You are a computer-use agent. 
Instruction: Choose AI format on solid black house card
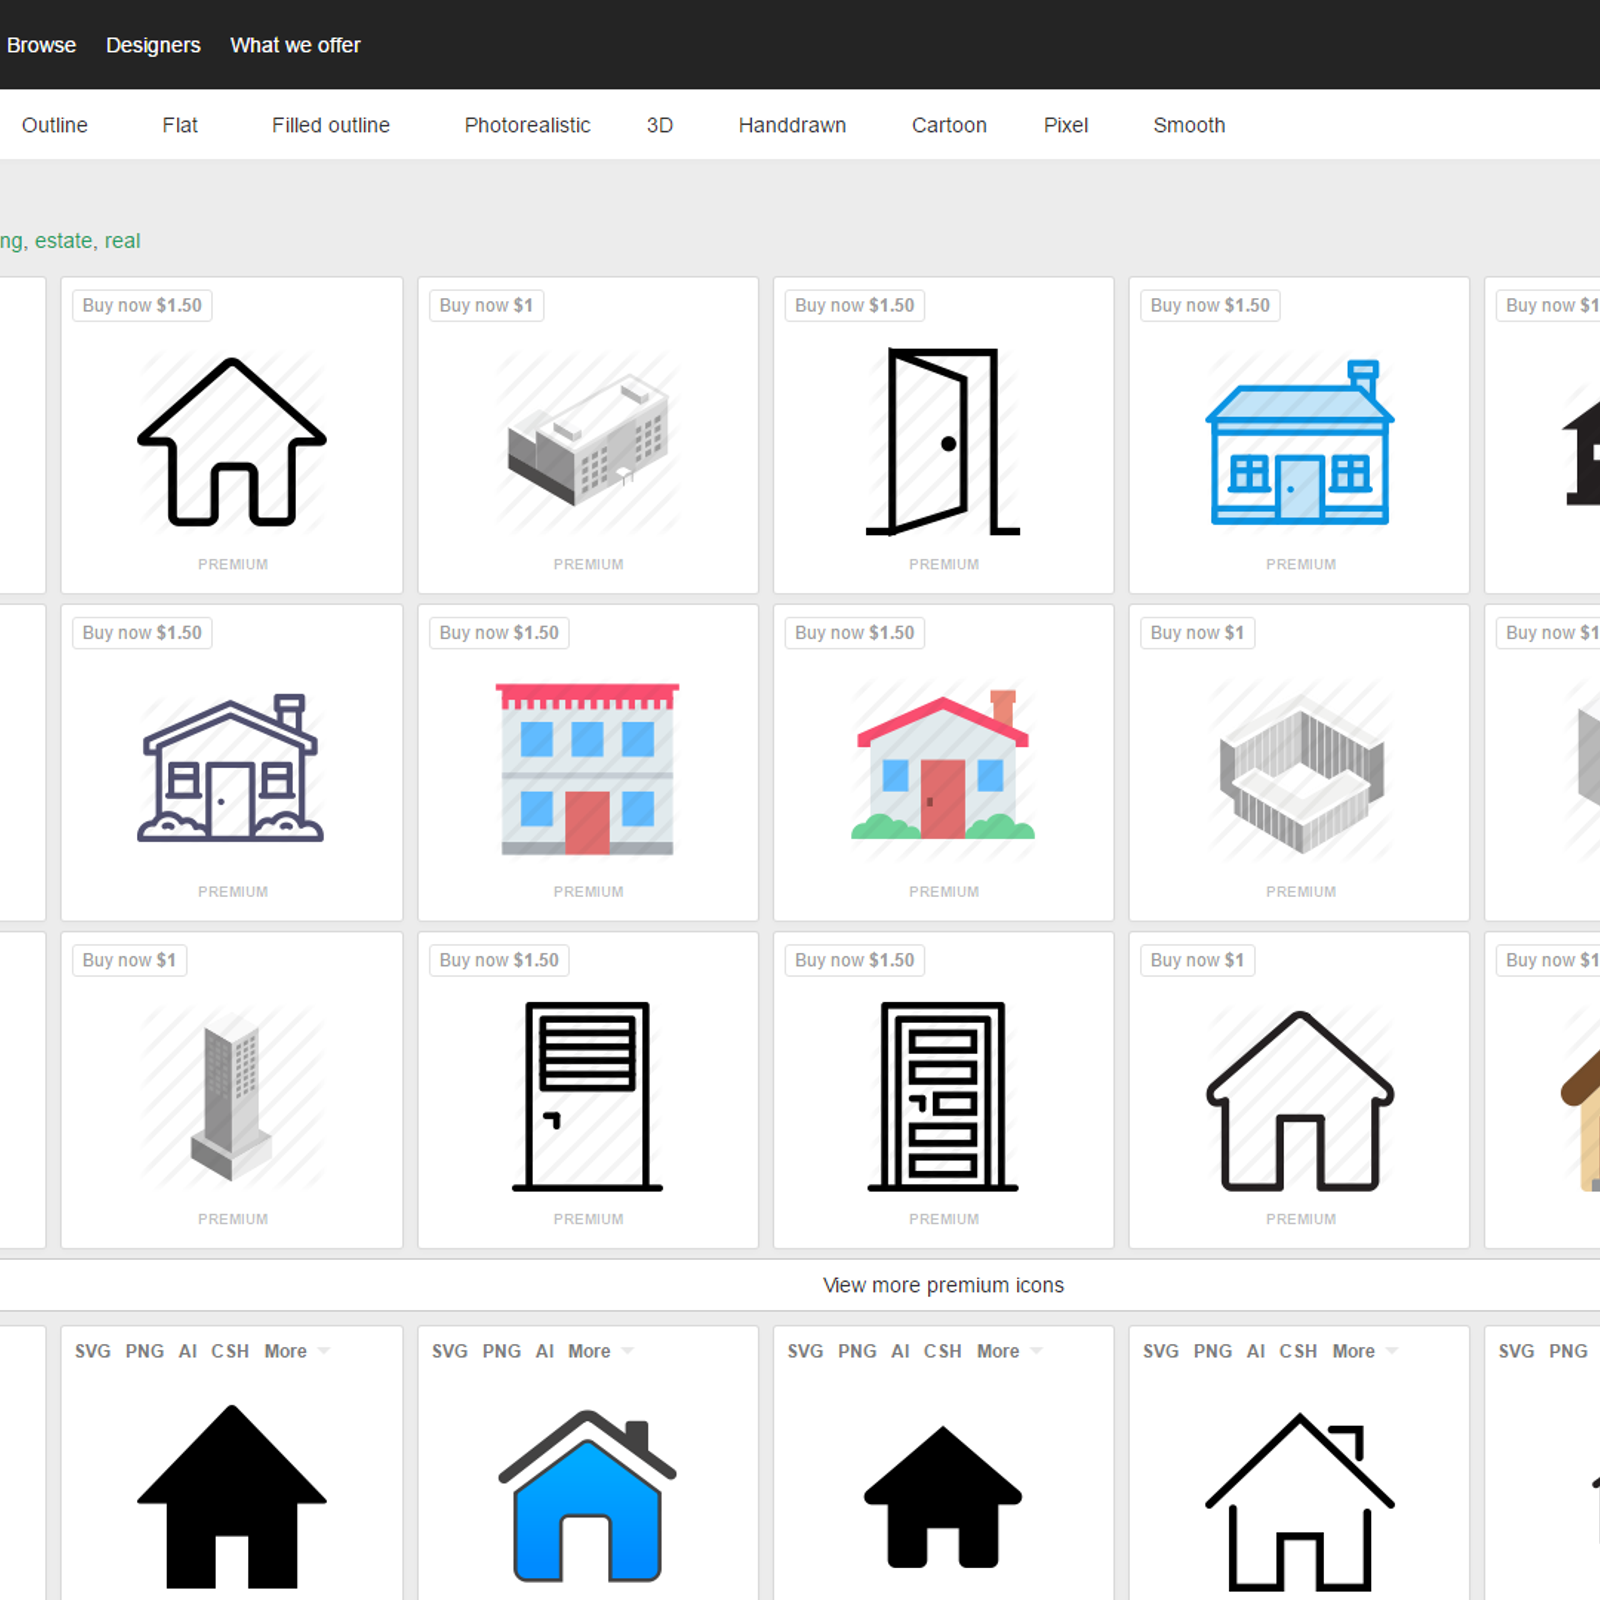(188, 1351)
